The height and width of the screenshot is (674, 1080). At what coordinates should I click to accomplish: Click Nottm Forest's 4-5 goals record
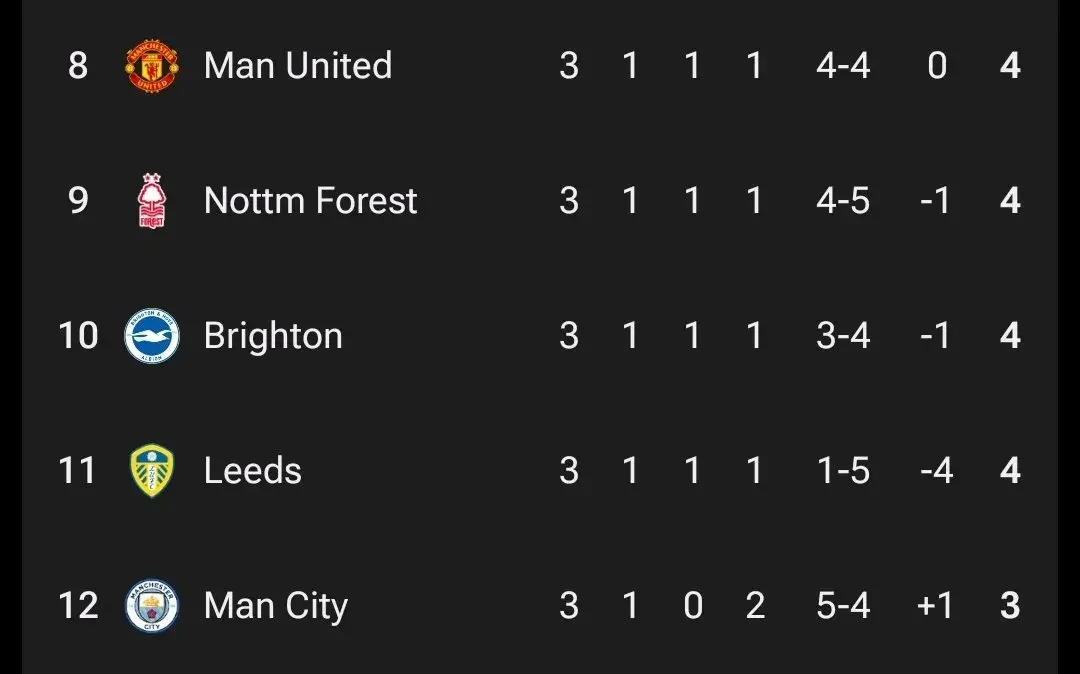click(842, 201)
